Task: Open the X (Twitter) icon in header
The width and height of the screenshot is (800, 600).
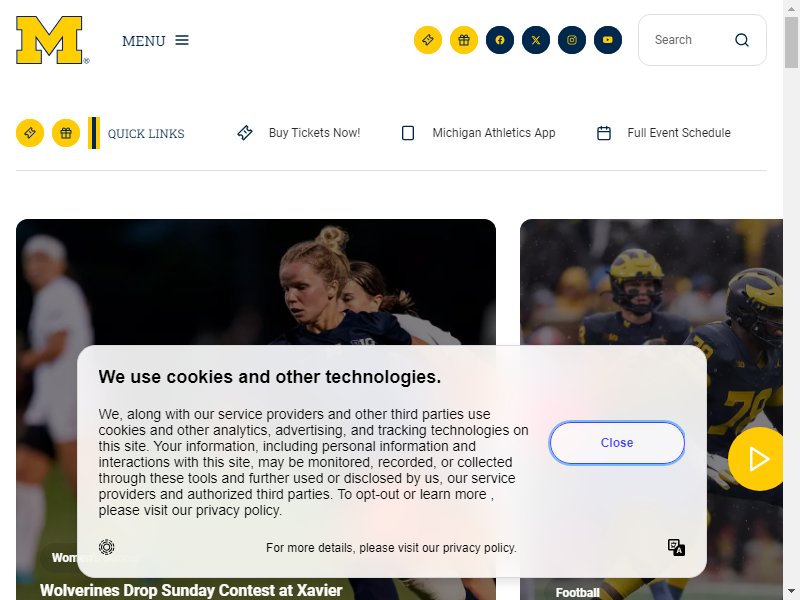Action: 536,40
